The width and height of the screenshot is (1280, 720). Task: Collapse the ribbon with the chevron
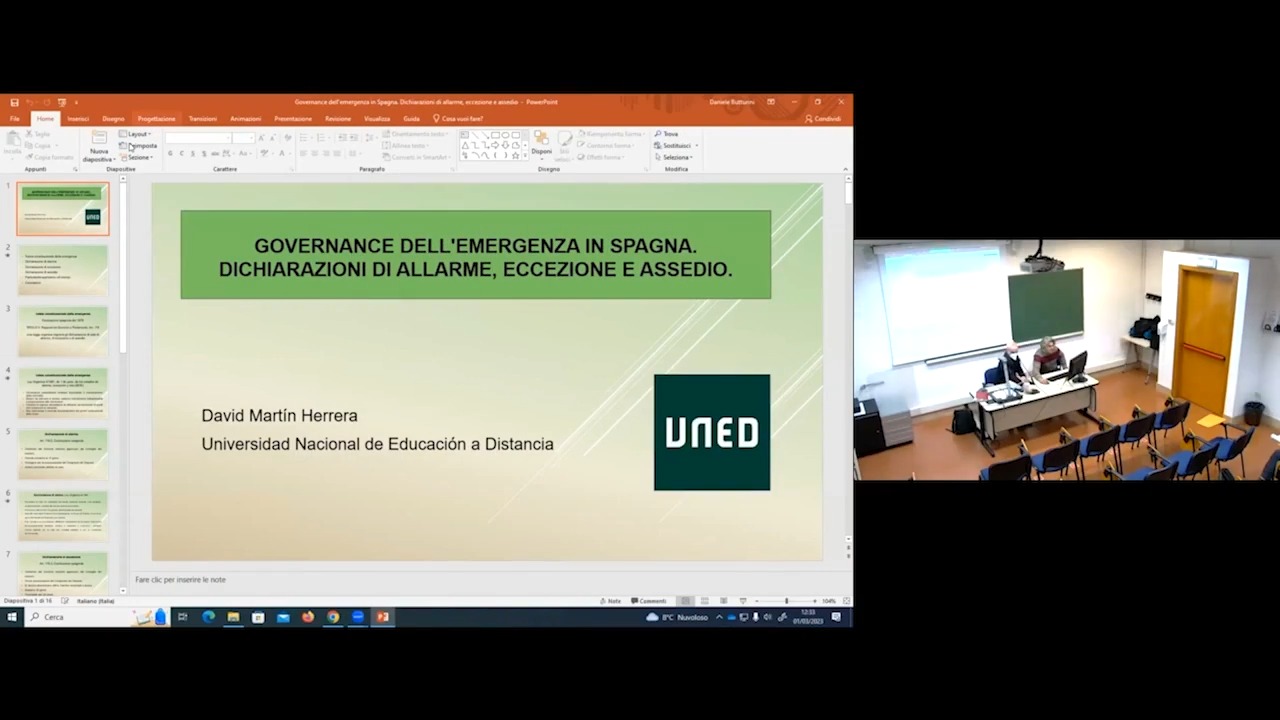[x=845, y=169]
